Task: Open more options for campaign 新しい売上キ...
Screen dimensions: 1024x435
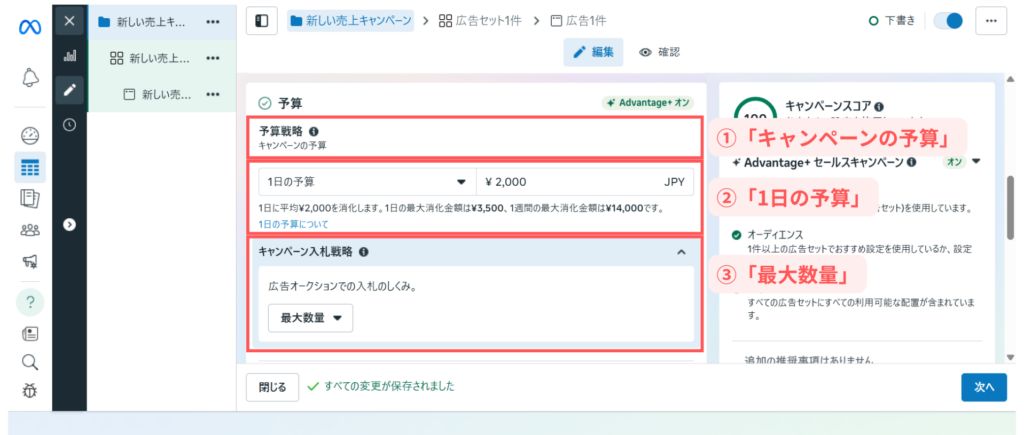Action: coord(213,22)
